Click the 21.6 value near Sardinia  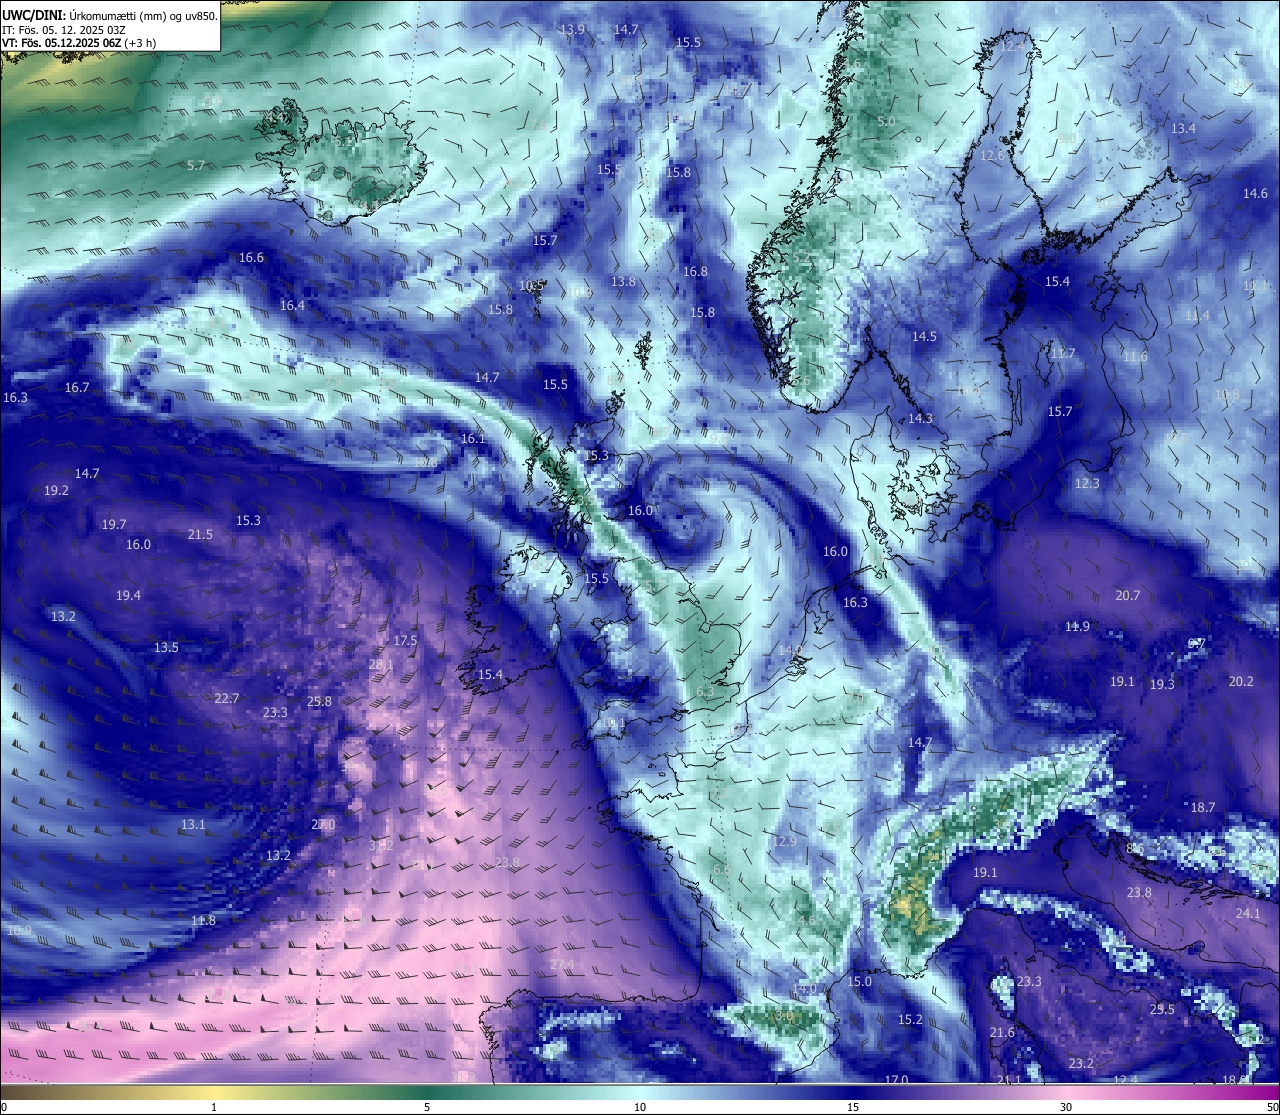[1002, 1033]
